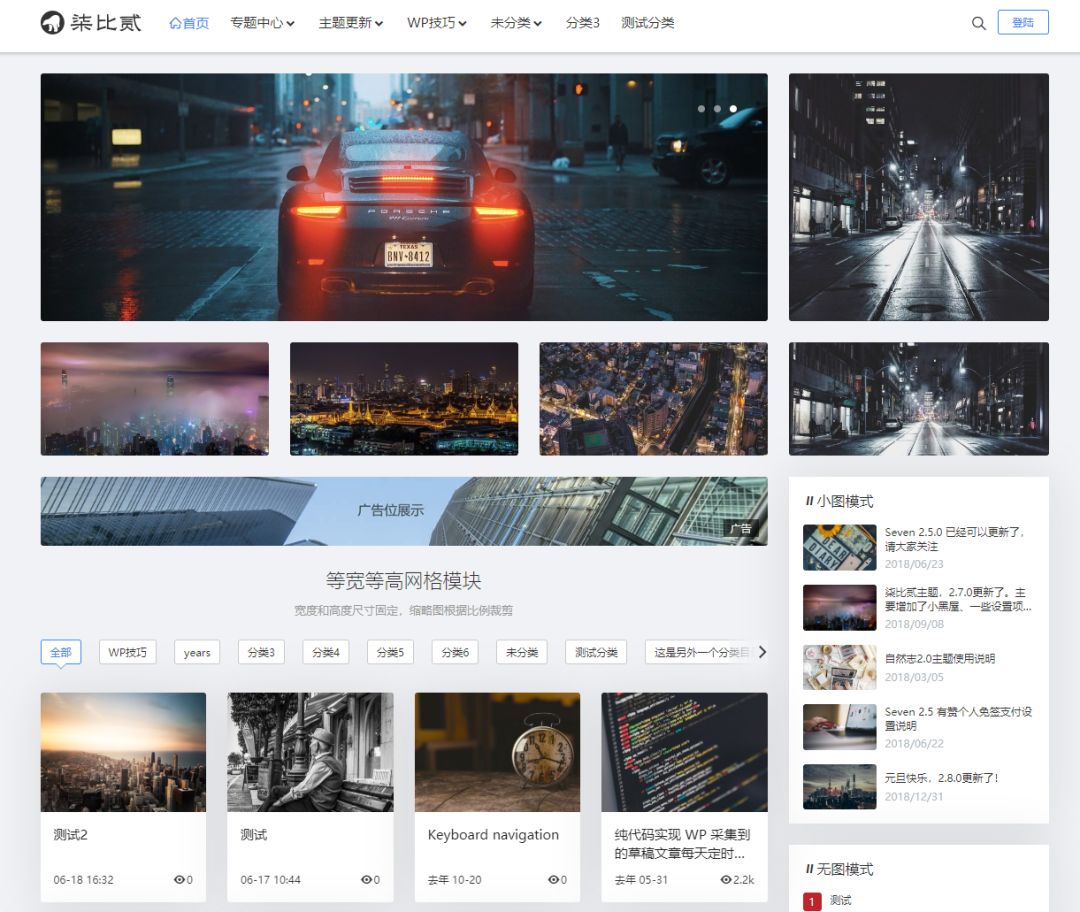The height and width of the screenshot is (912, 1080).
Task: Open the golden temple night city thumbnail
Action: coord(404,399)
